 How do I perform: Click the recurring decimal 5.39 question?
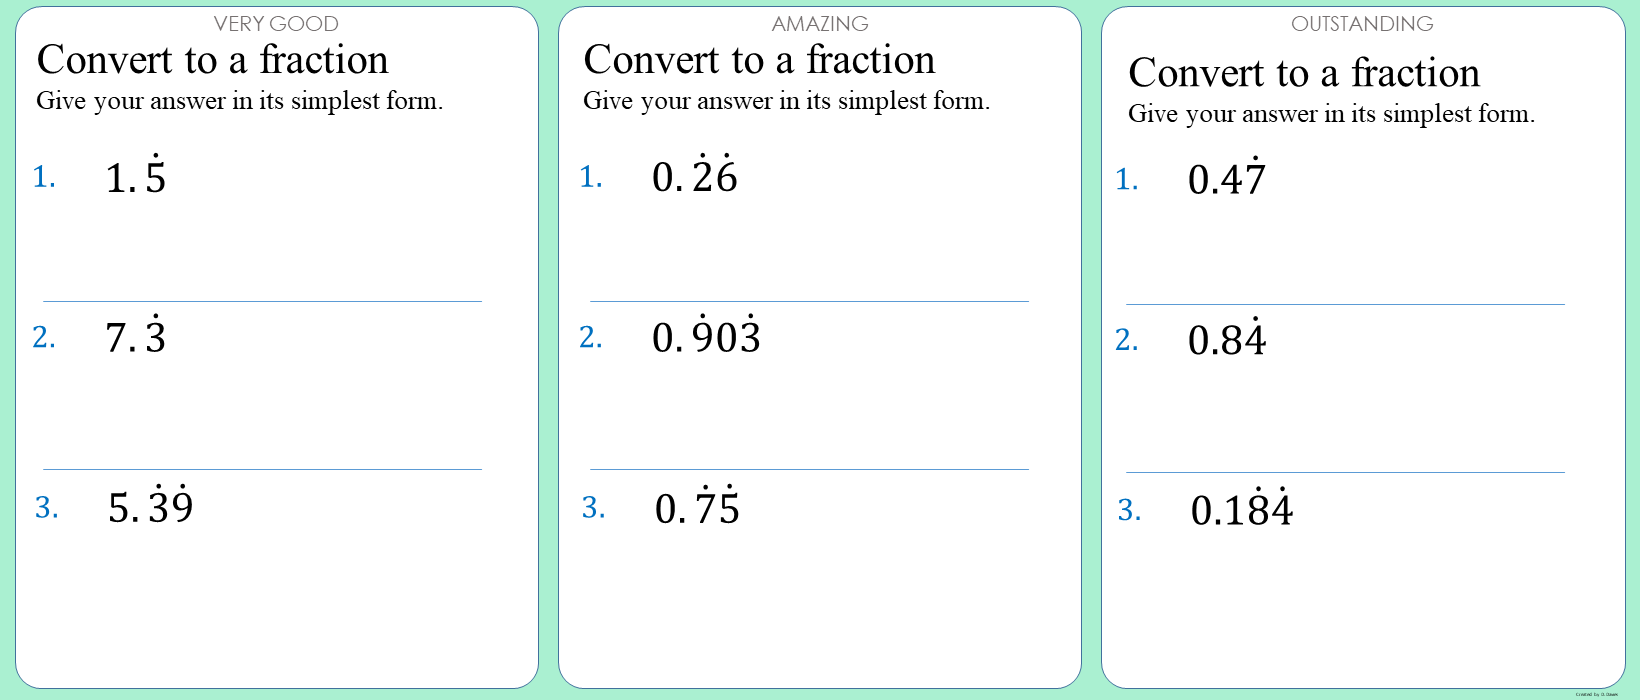(150, 507)
